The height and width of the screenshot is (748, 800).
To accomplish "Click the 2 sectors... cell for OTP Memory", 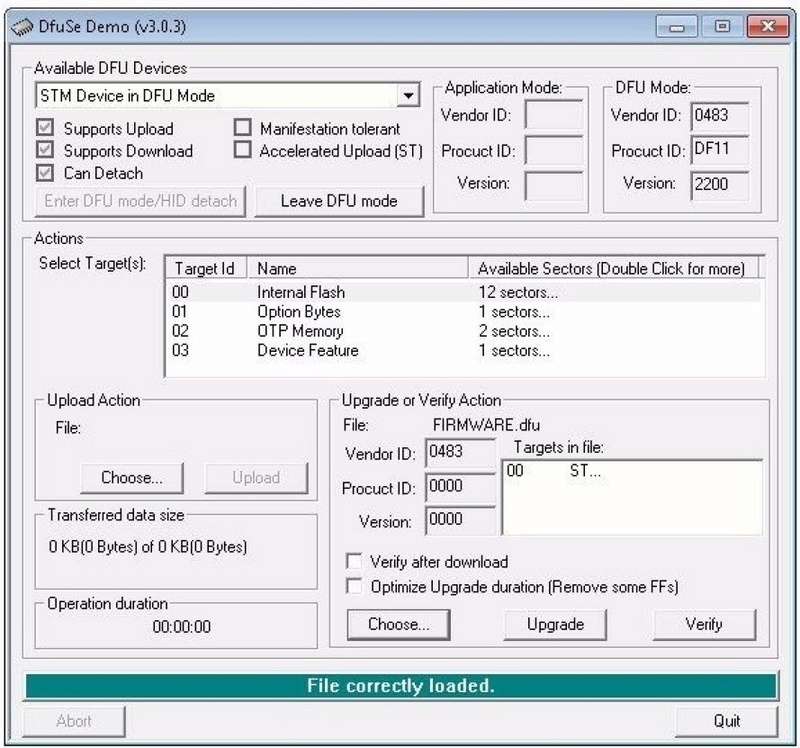I will 514,331.
